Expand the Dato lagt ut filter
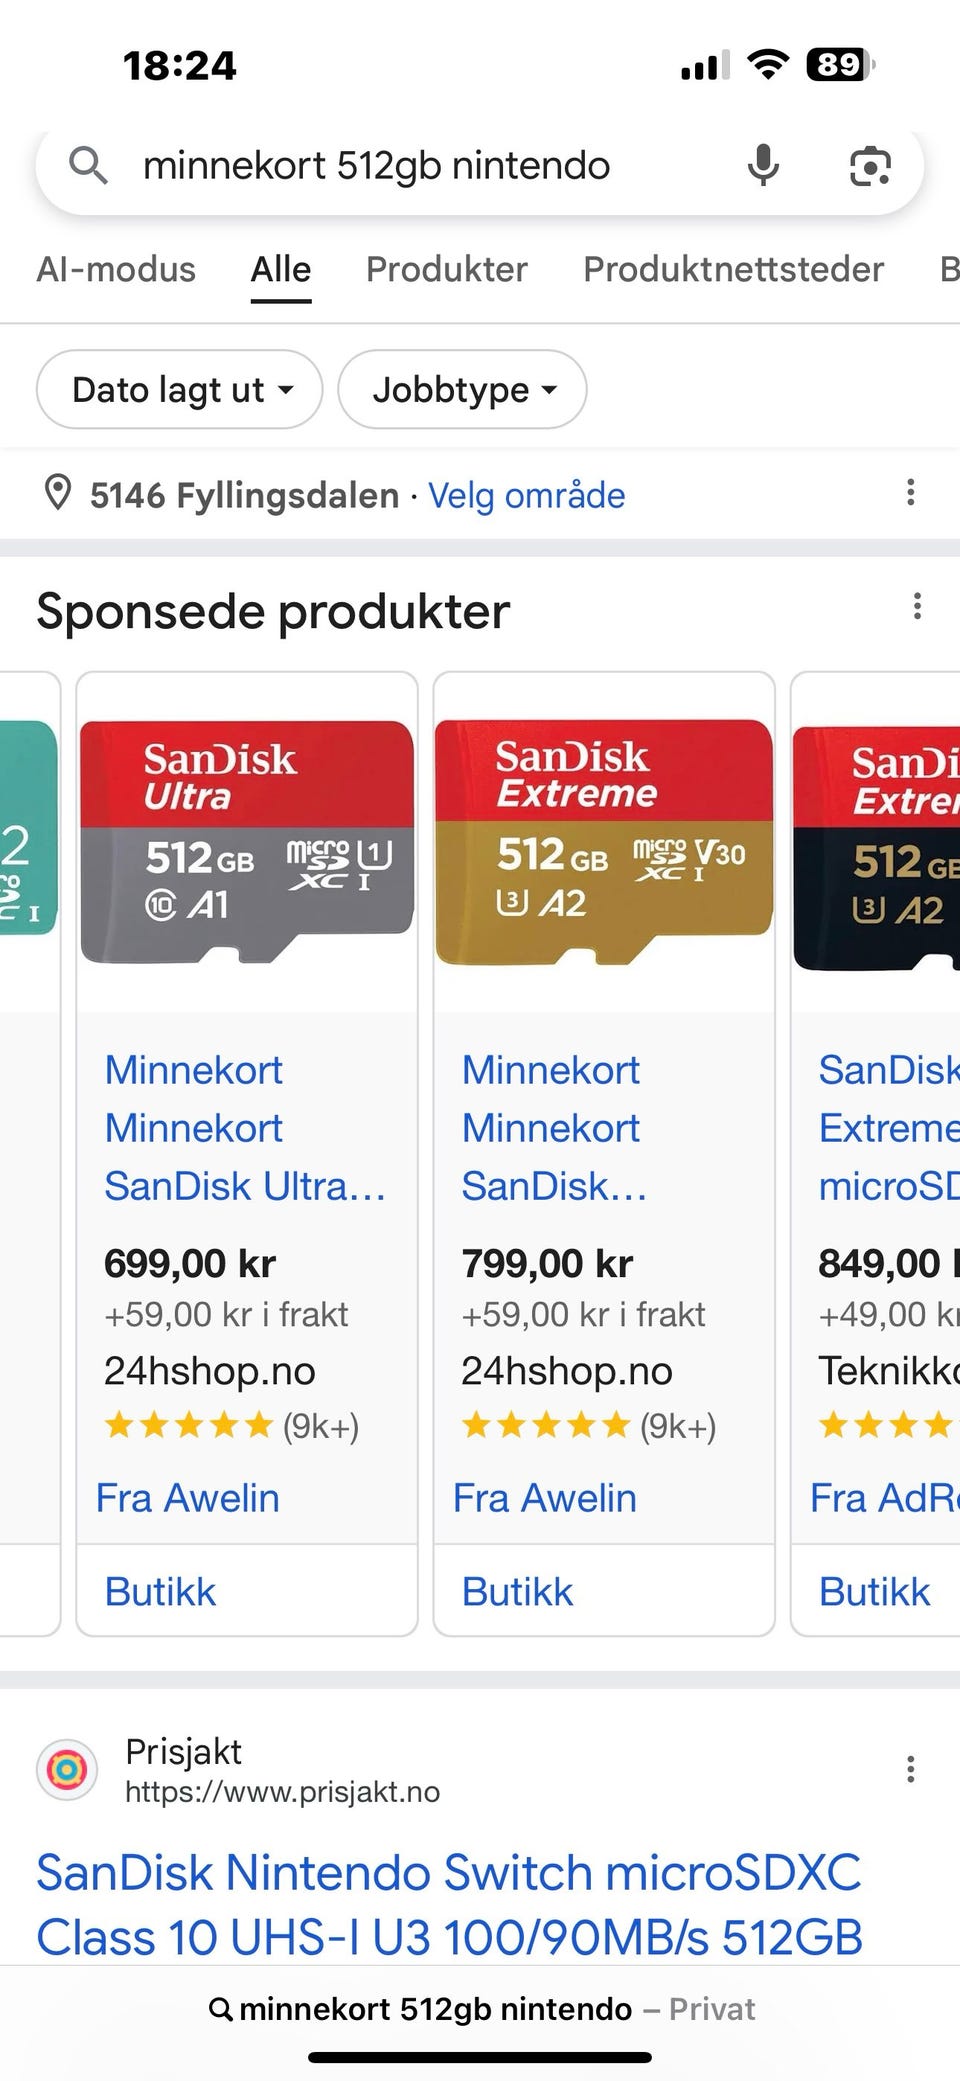960x2081 pixels. [x=180, y=389]
